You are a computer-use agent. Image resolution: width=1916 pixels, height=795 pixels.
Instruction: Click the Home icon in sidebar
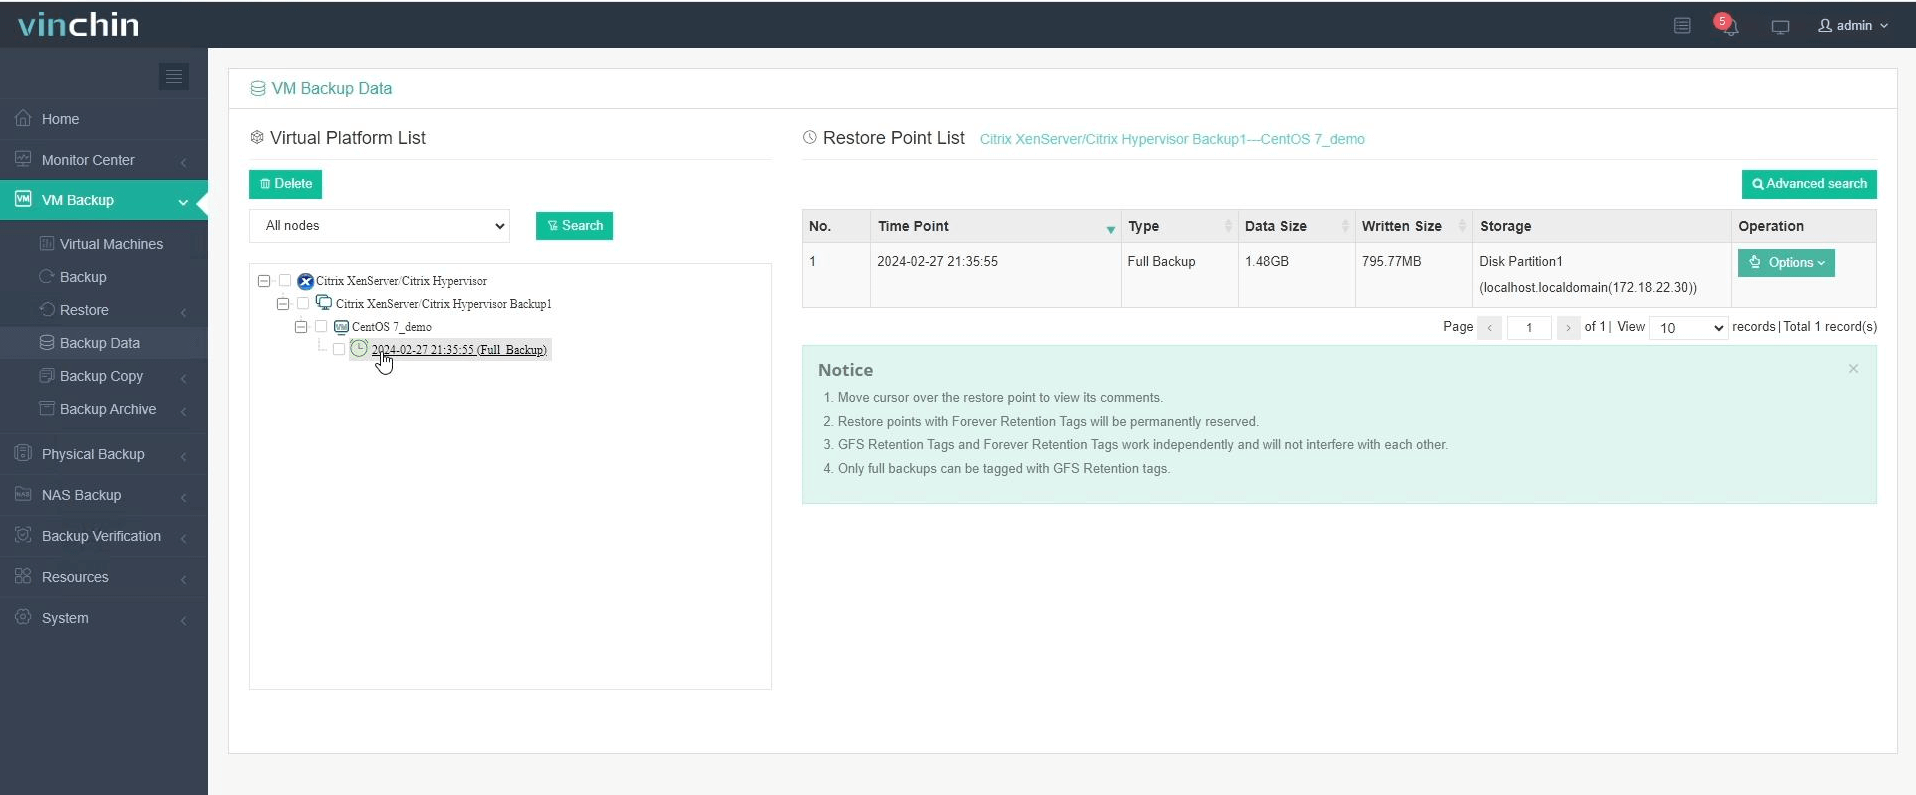tap(23, 118)
